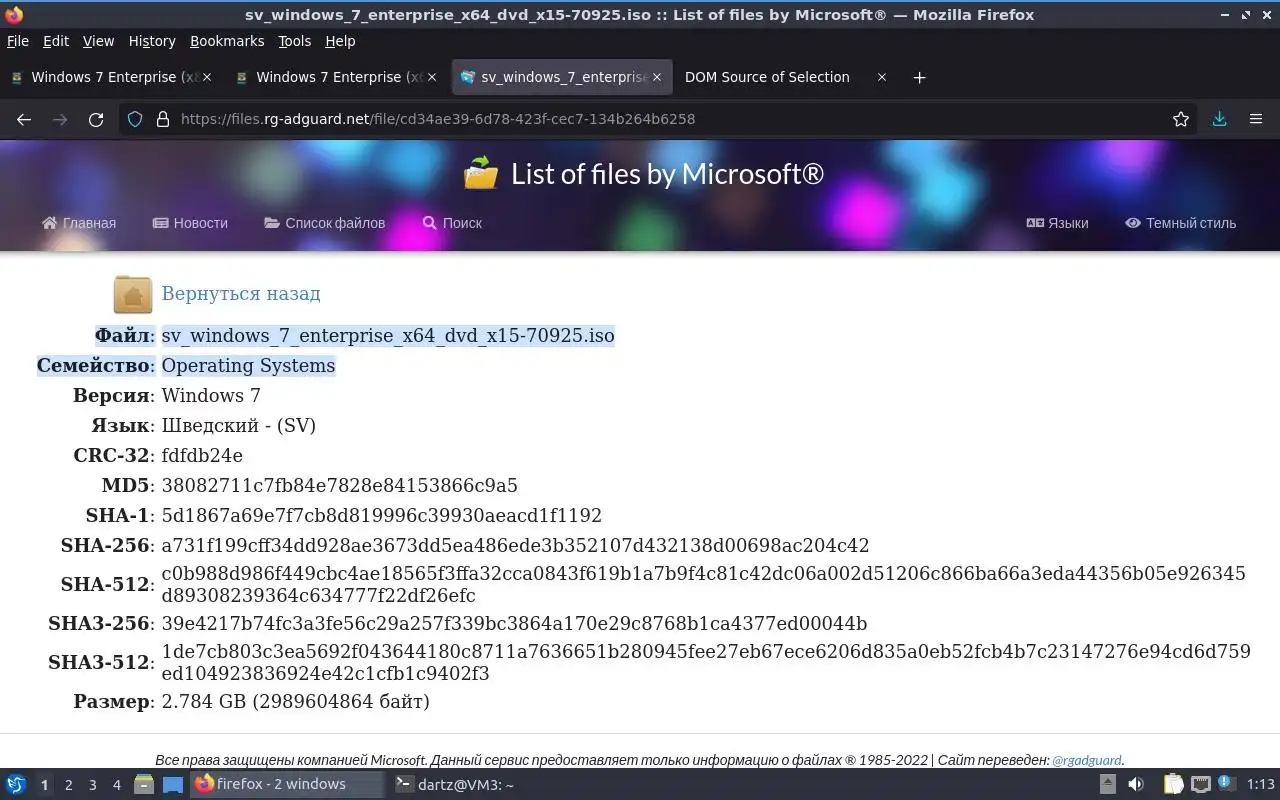Go back using the browser back arrow

pos(24,119)
